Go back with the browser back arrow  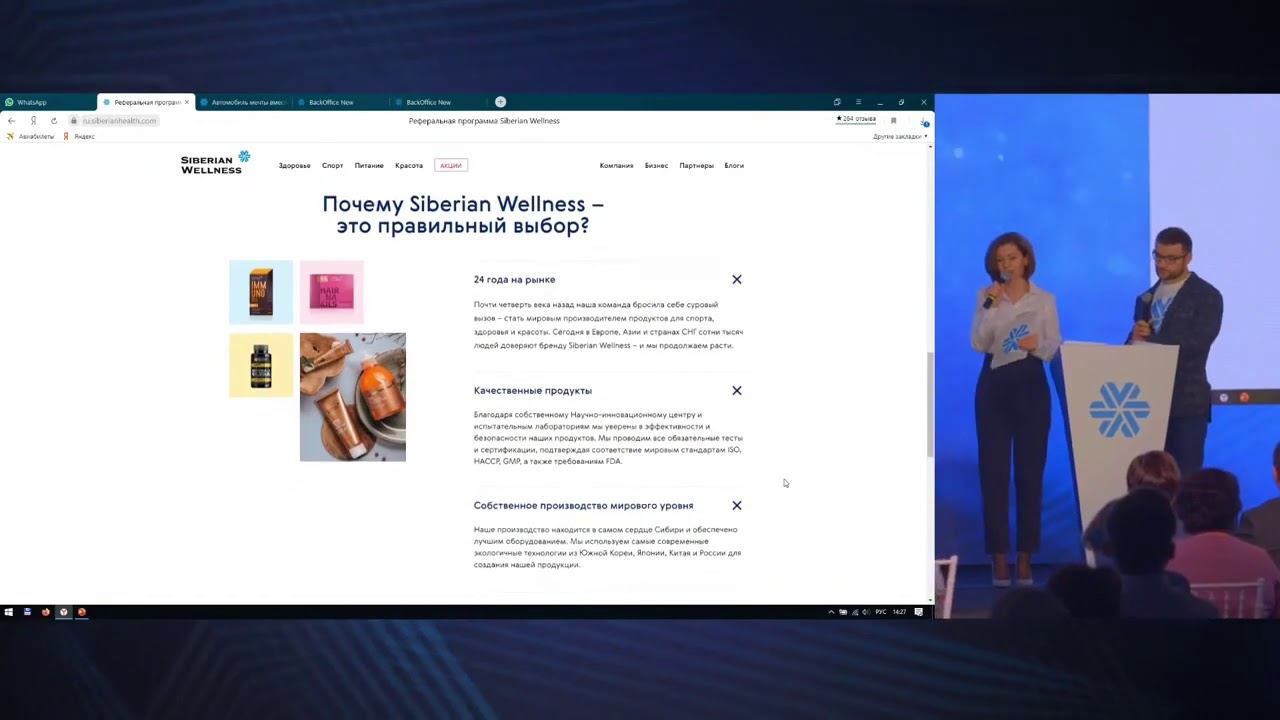point(11,120)
